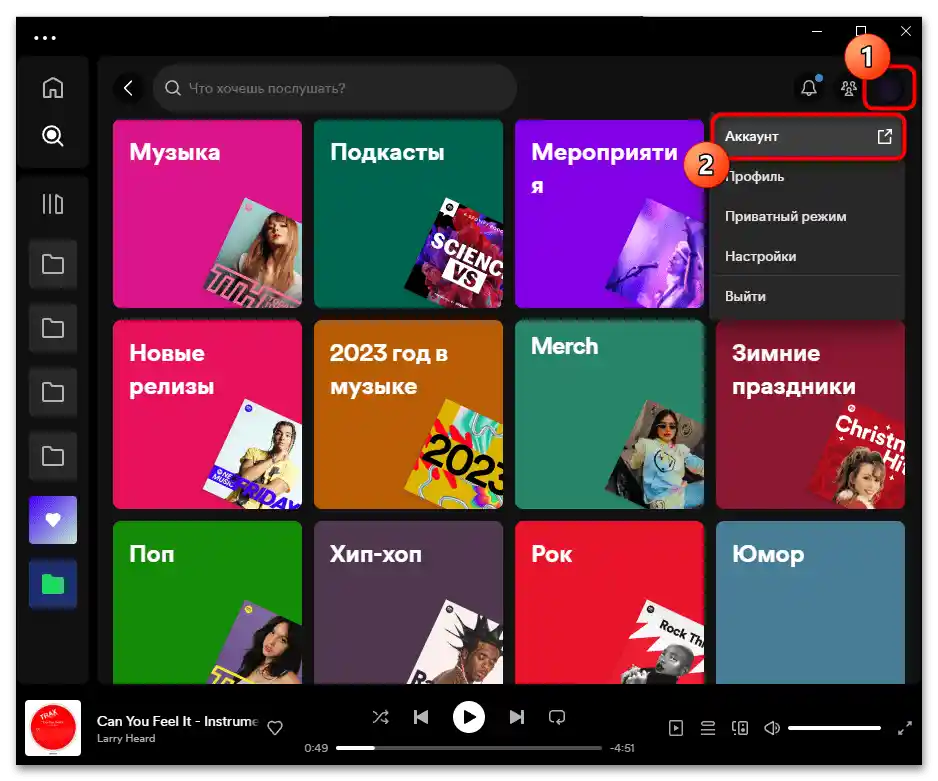Select the Search icon in the sidebar

click(x=53, y=136)
